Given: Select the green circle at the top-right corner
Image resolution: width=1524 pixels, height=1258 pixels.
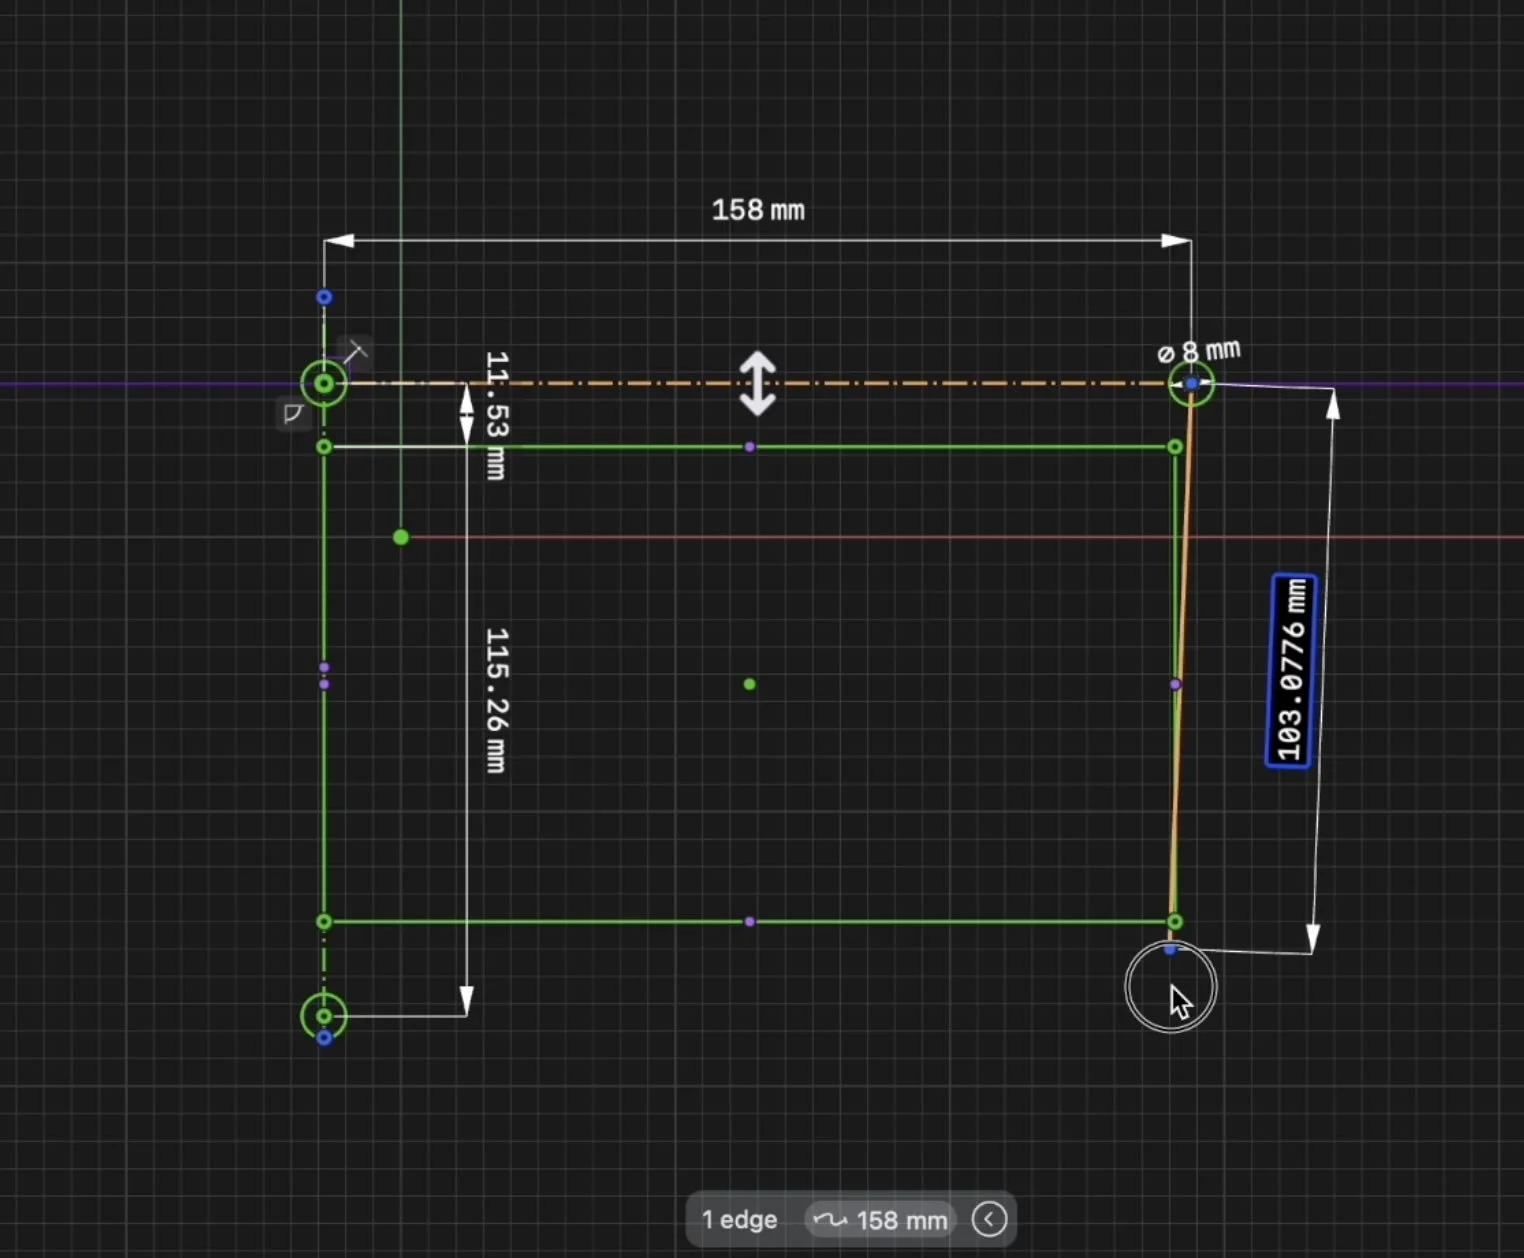Looking at the screenshot, I should tap(1191, 383).
